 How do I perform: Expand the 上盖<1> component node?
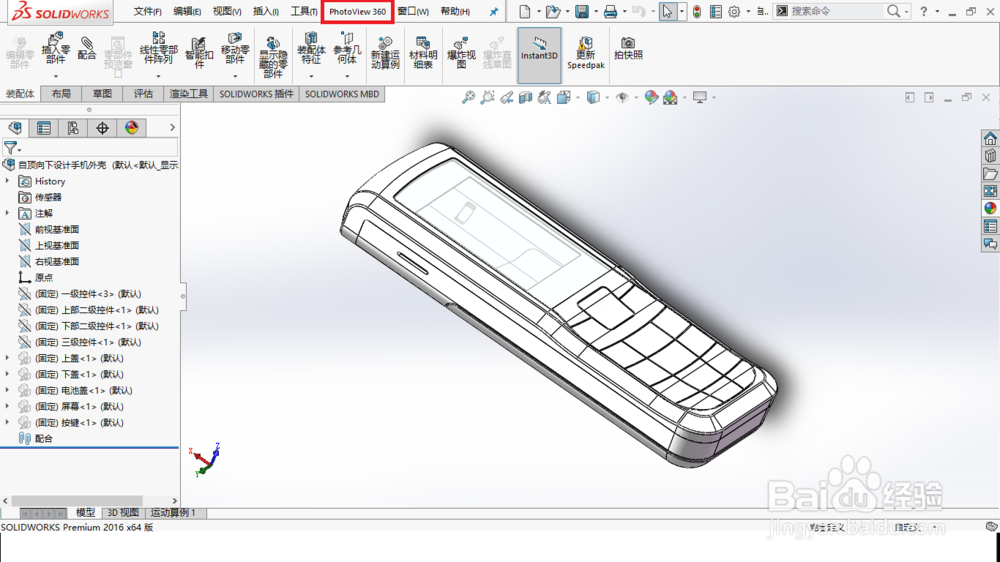[x=8, y=358]
